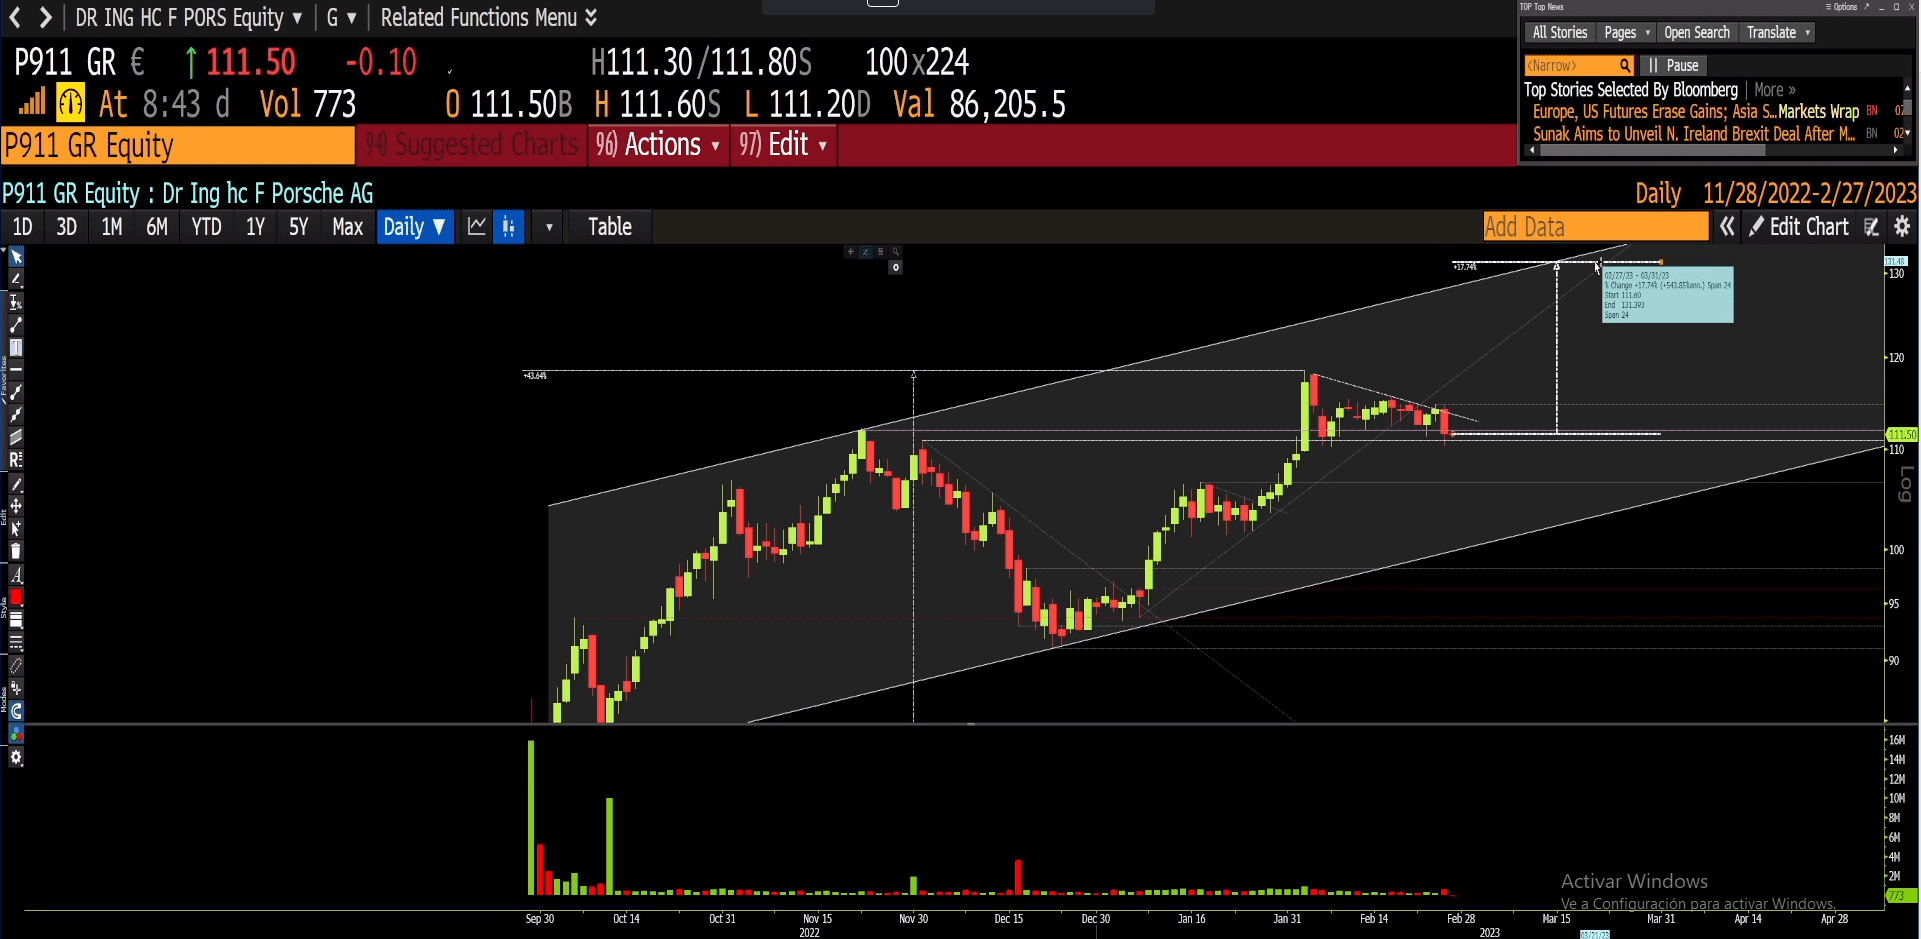Pick the red annotation color swatch
Viewport: 1921px width, 939px height.
tap(16, 597)
